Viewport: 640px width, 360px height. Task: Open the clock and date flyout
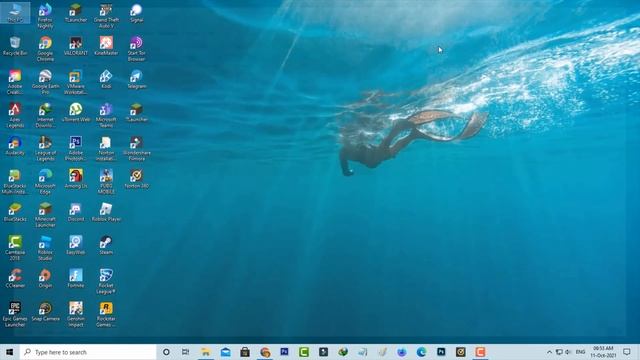603,352
